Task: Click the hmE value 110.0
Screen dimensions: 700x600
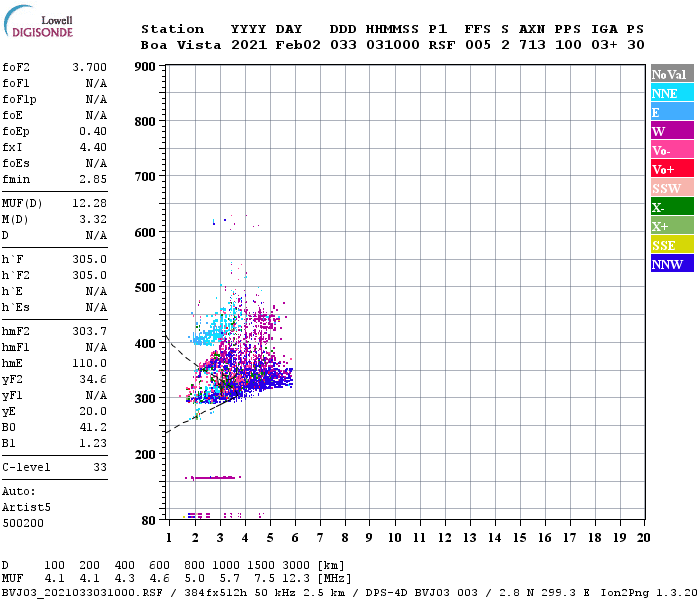Action: tap(89, 363)
